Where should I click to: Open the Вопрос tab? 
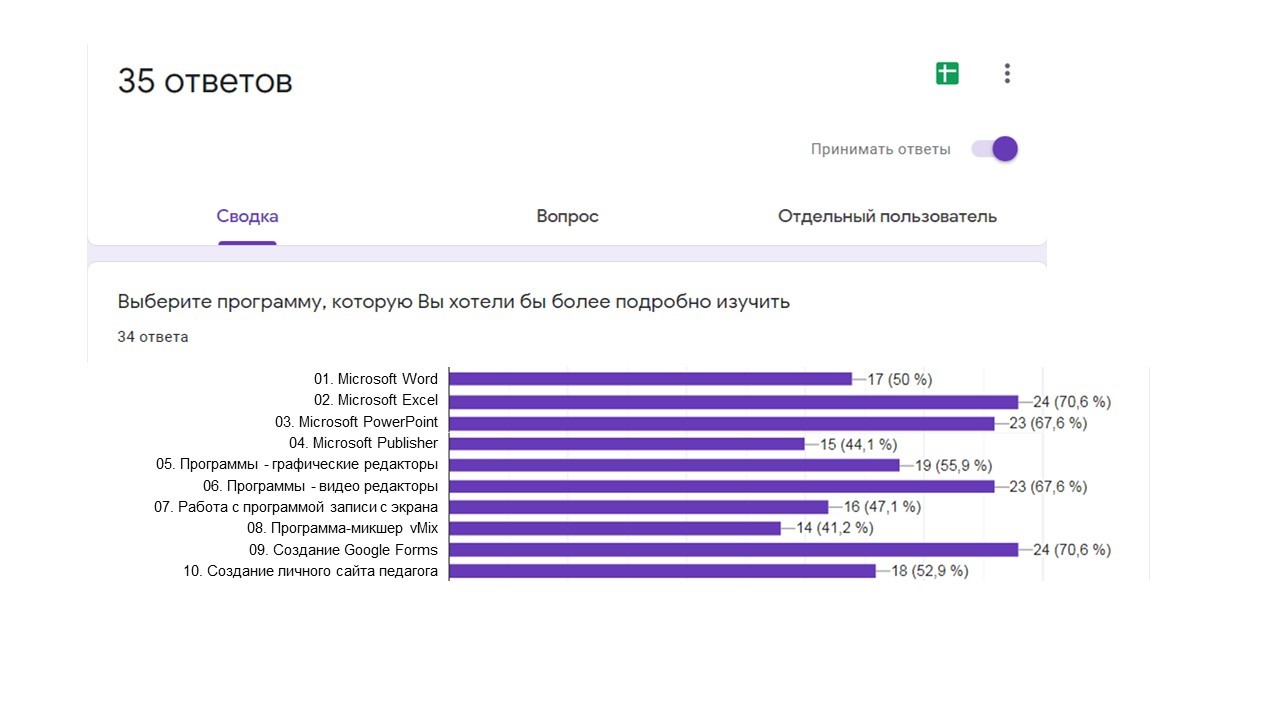point(567,216)
